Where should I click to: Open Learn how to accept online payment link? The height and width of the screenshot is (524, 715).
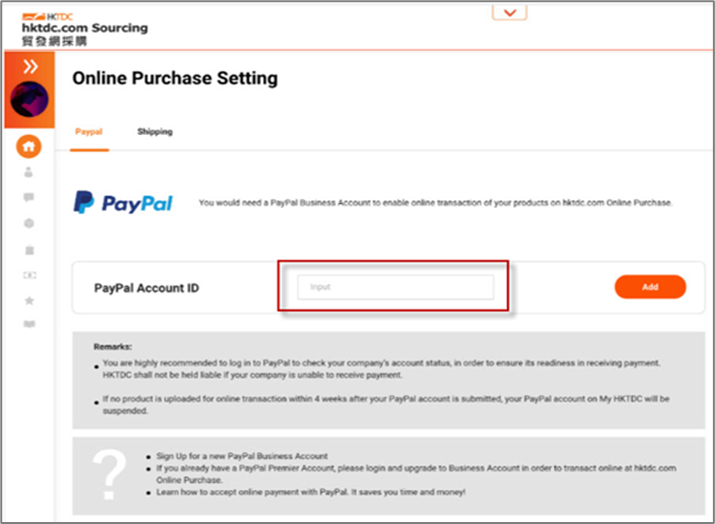click(x=311, y=492)
